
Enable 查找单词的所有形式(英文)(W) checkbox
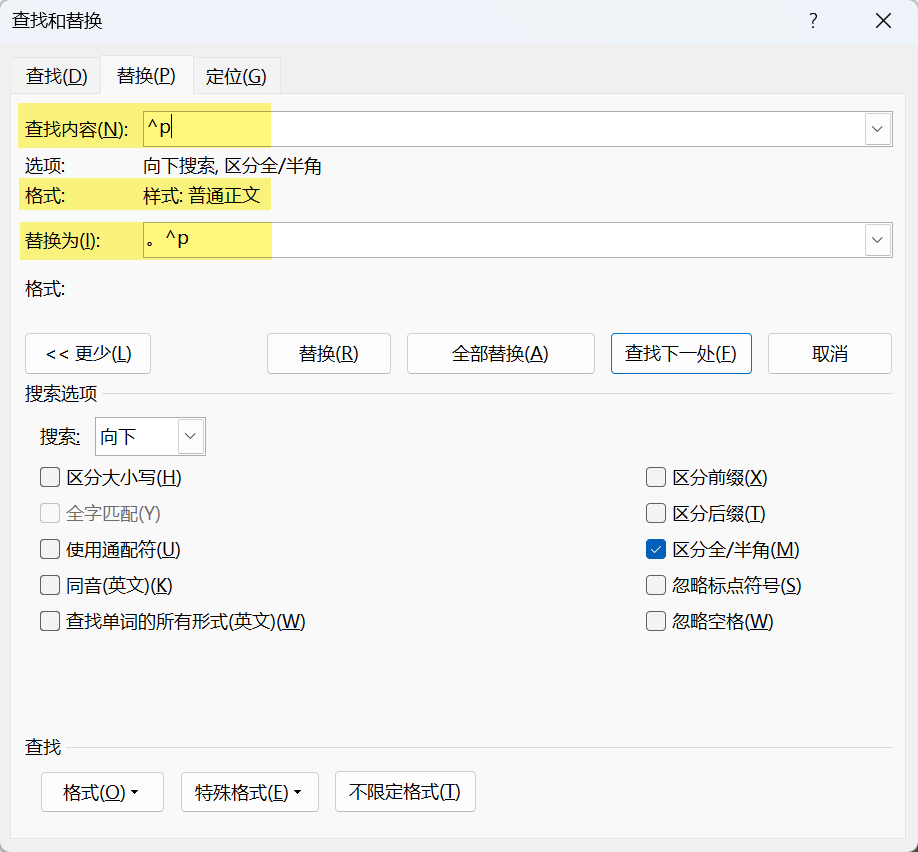[x=50, y=621]
